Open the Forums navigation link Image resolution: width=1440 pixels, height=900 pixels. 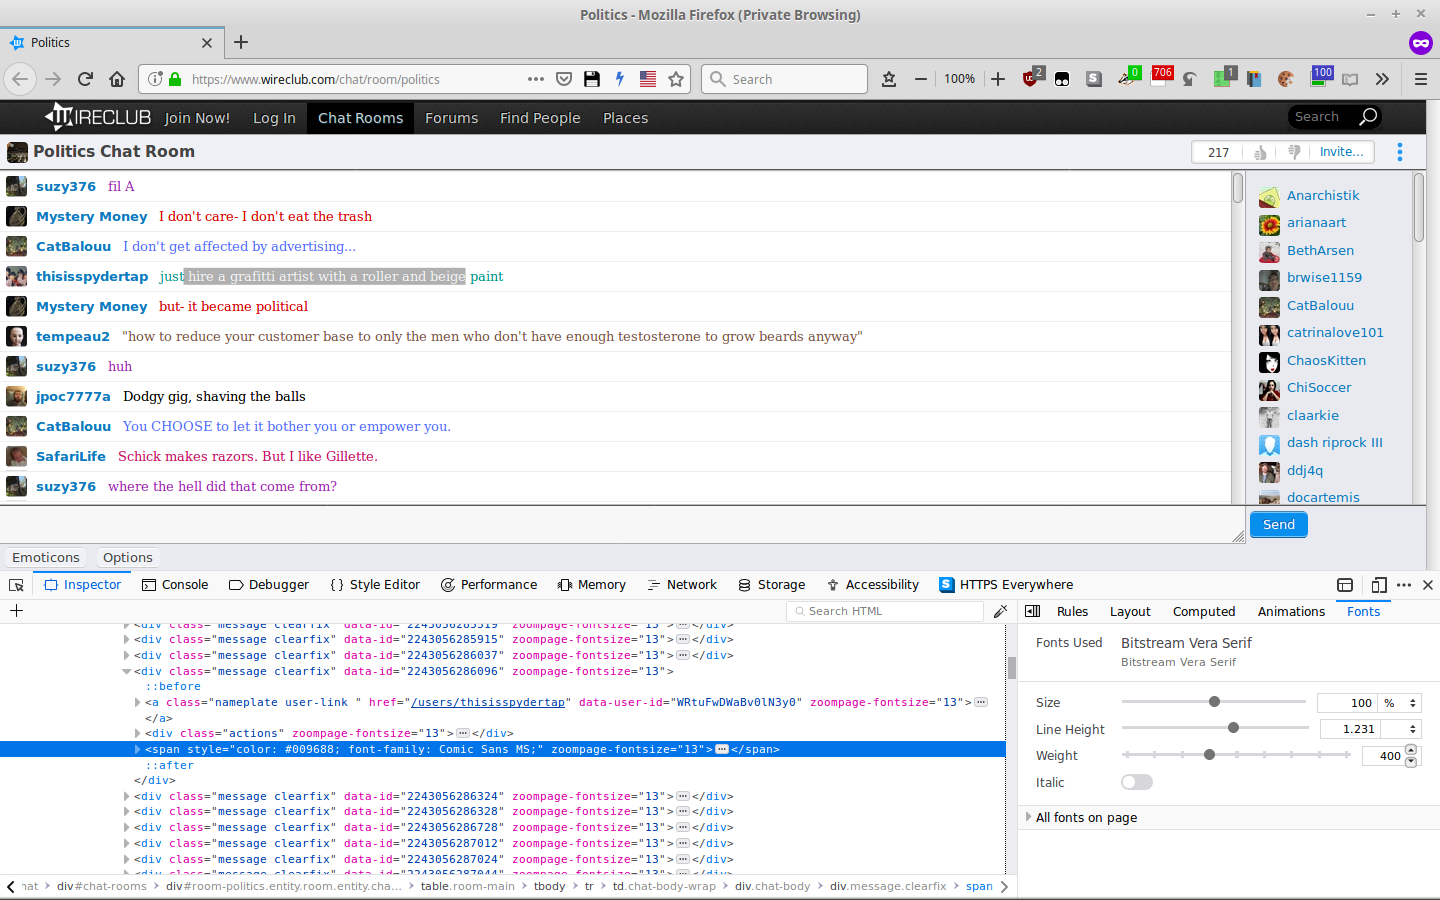[x=451, y=118]
